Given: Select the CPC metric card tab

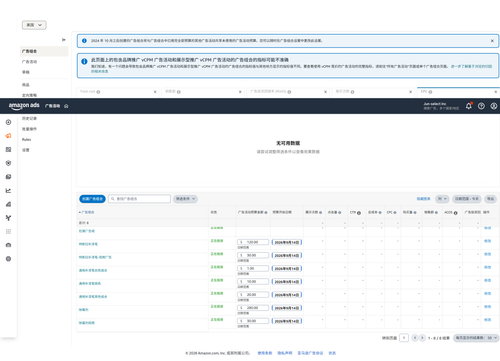Looking at the screenshot, I should click(x=458, y=92).
